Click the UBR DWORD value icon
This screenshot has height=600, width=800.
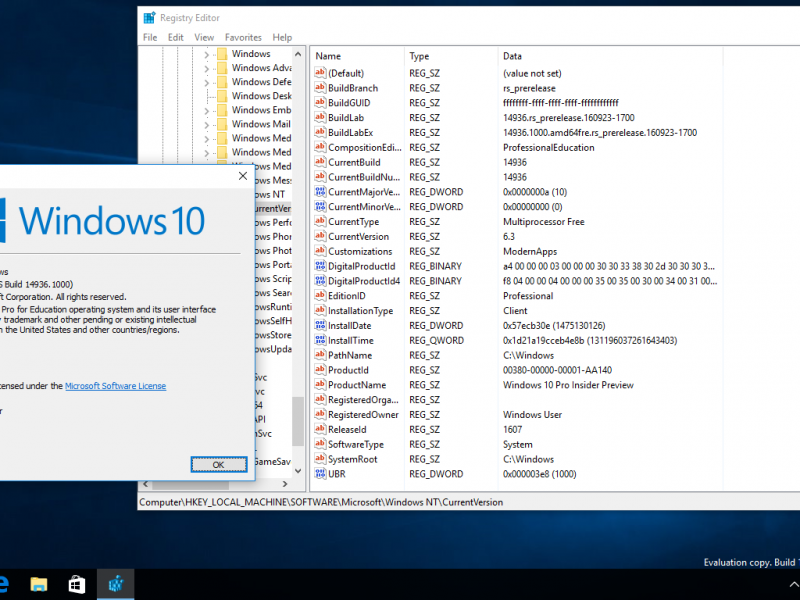tap(320, 473)
